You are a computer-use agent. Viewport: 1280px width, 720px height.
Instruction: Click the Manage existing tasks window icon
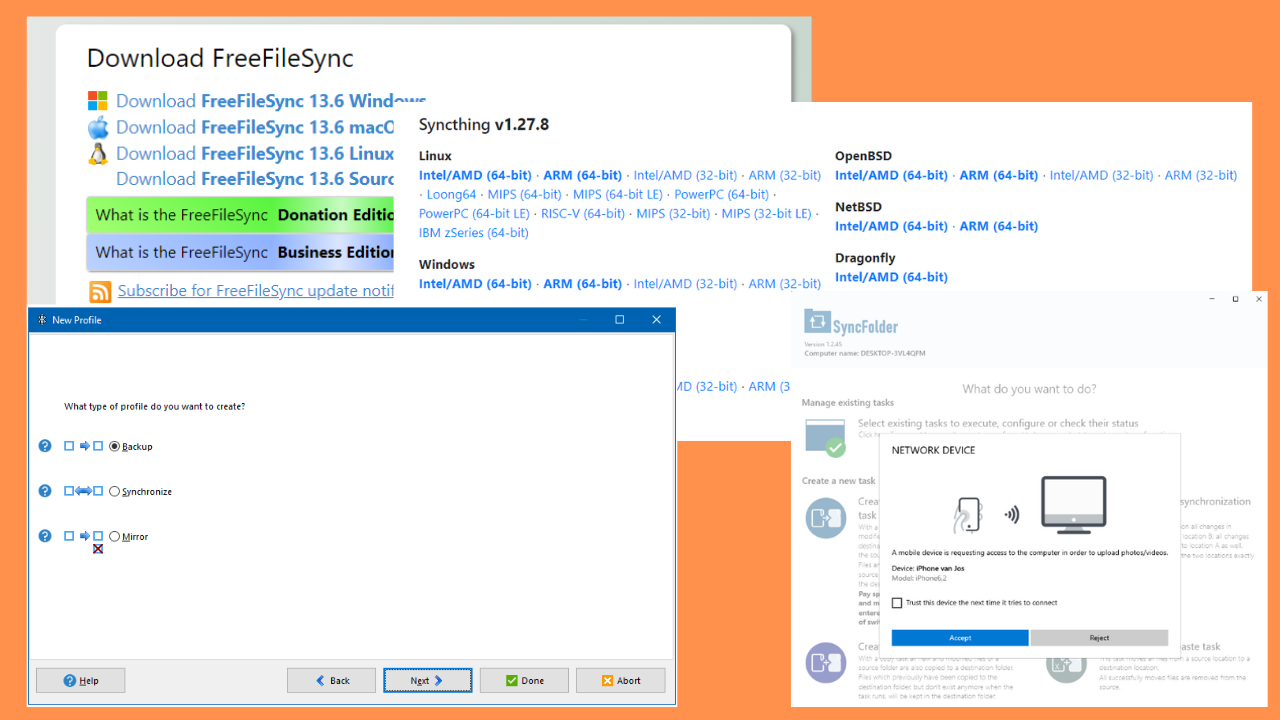pos(826,438)
